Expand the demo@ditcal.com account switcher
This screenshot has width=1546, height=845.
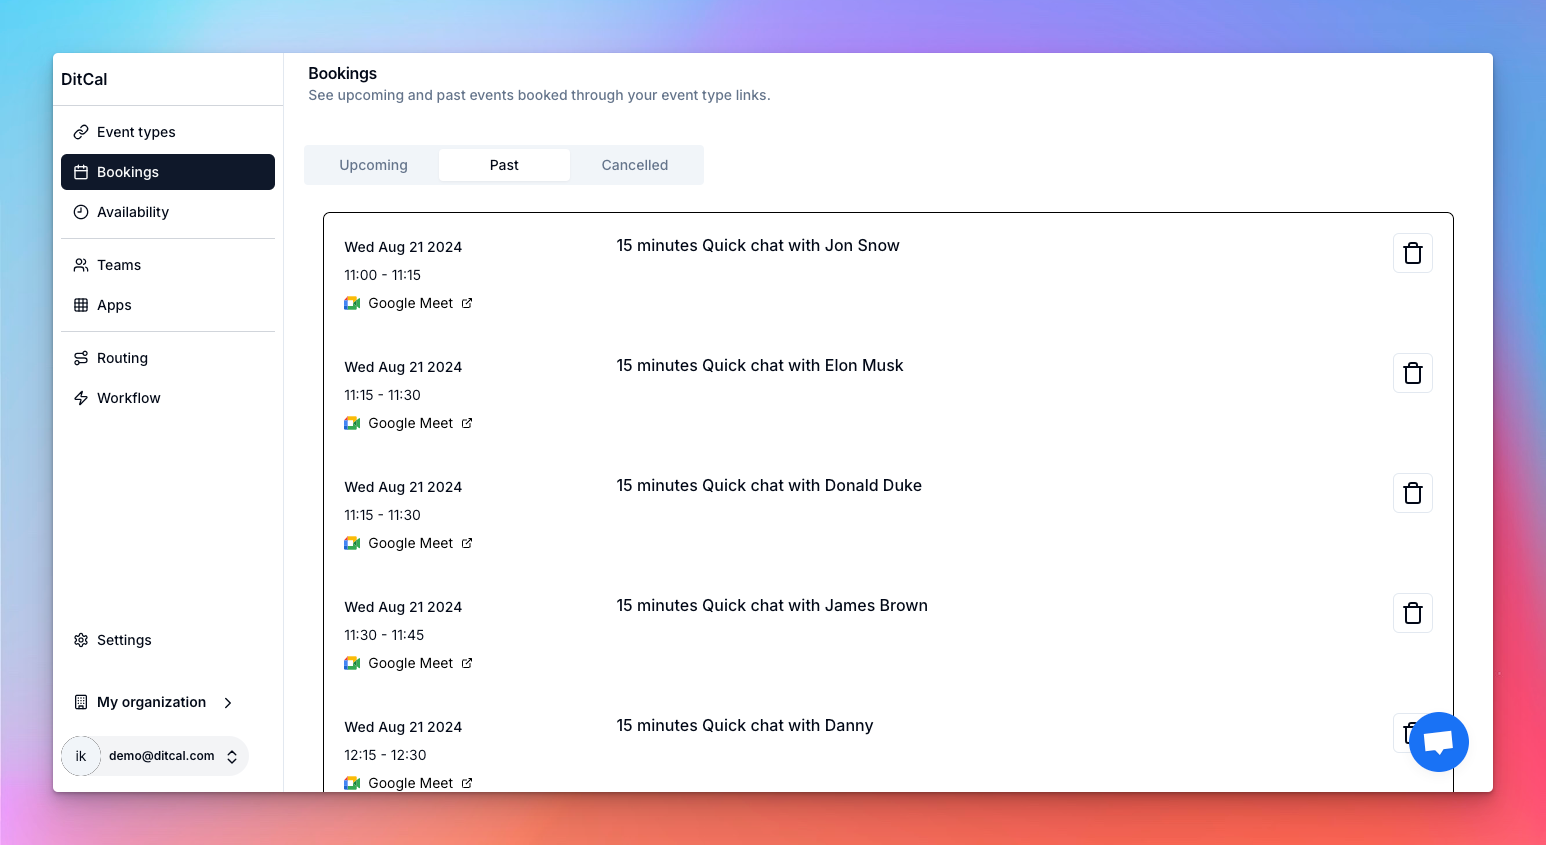pos(232,756)
